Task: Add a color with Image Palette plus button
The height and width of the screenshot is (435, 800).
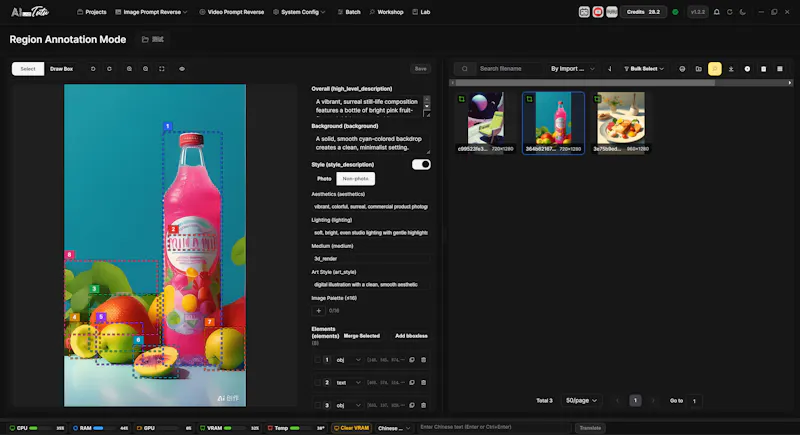Action: [x=318, y=311]
